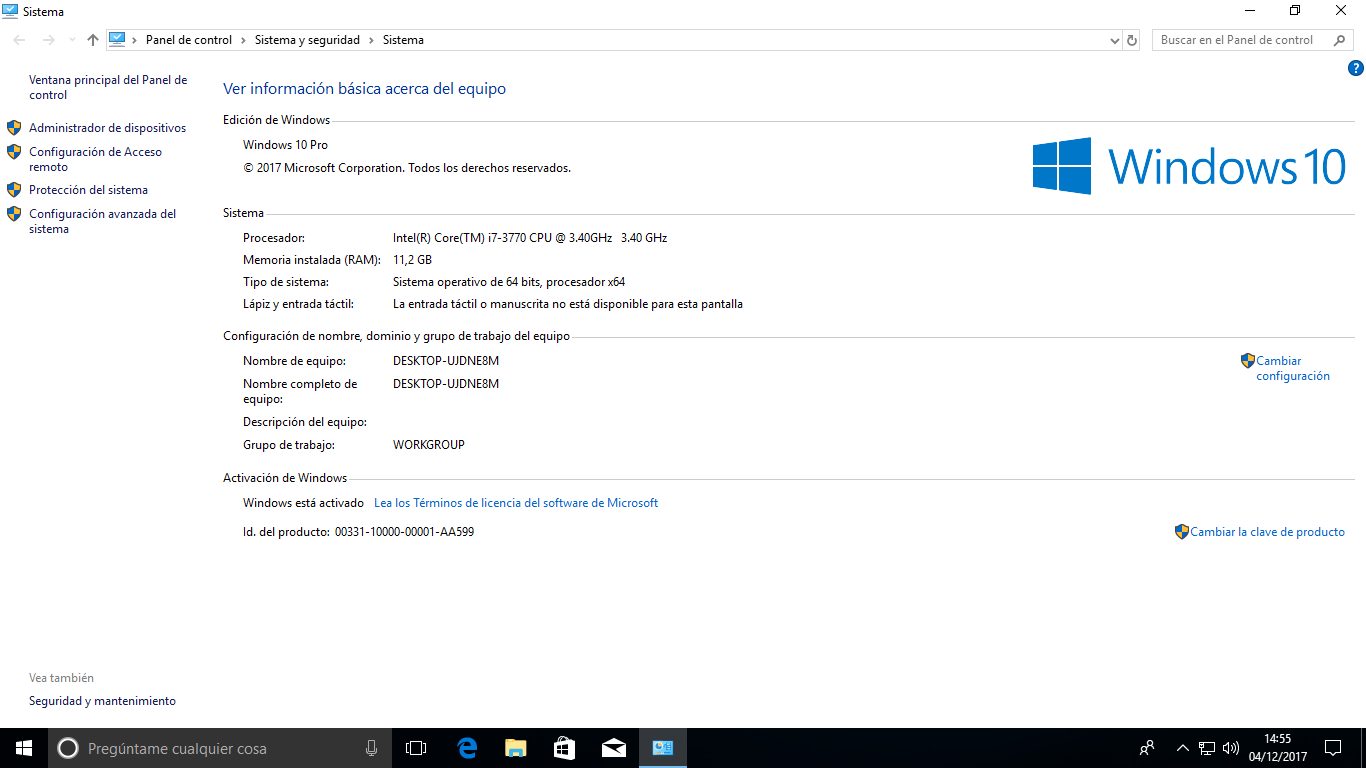The height and width of the screenshot is (768, 1366).
Task: Click 'Windows 10 Pro' edition text
Action: [285, 145]
